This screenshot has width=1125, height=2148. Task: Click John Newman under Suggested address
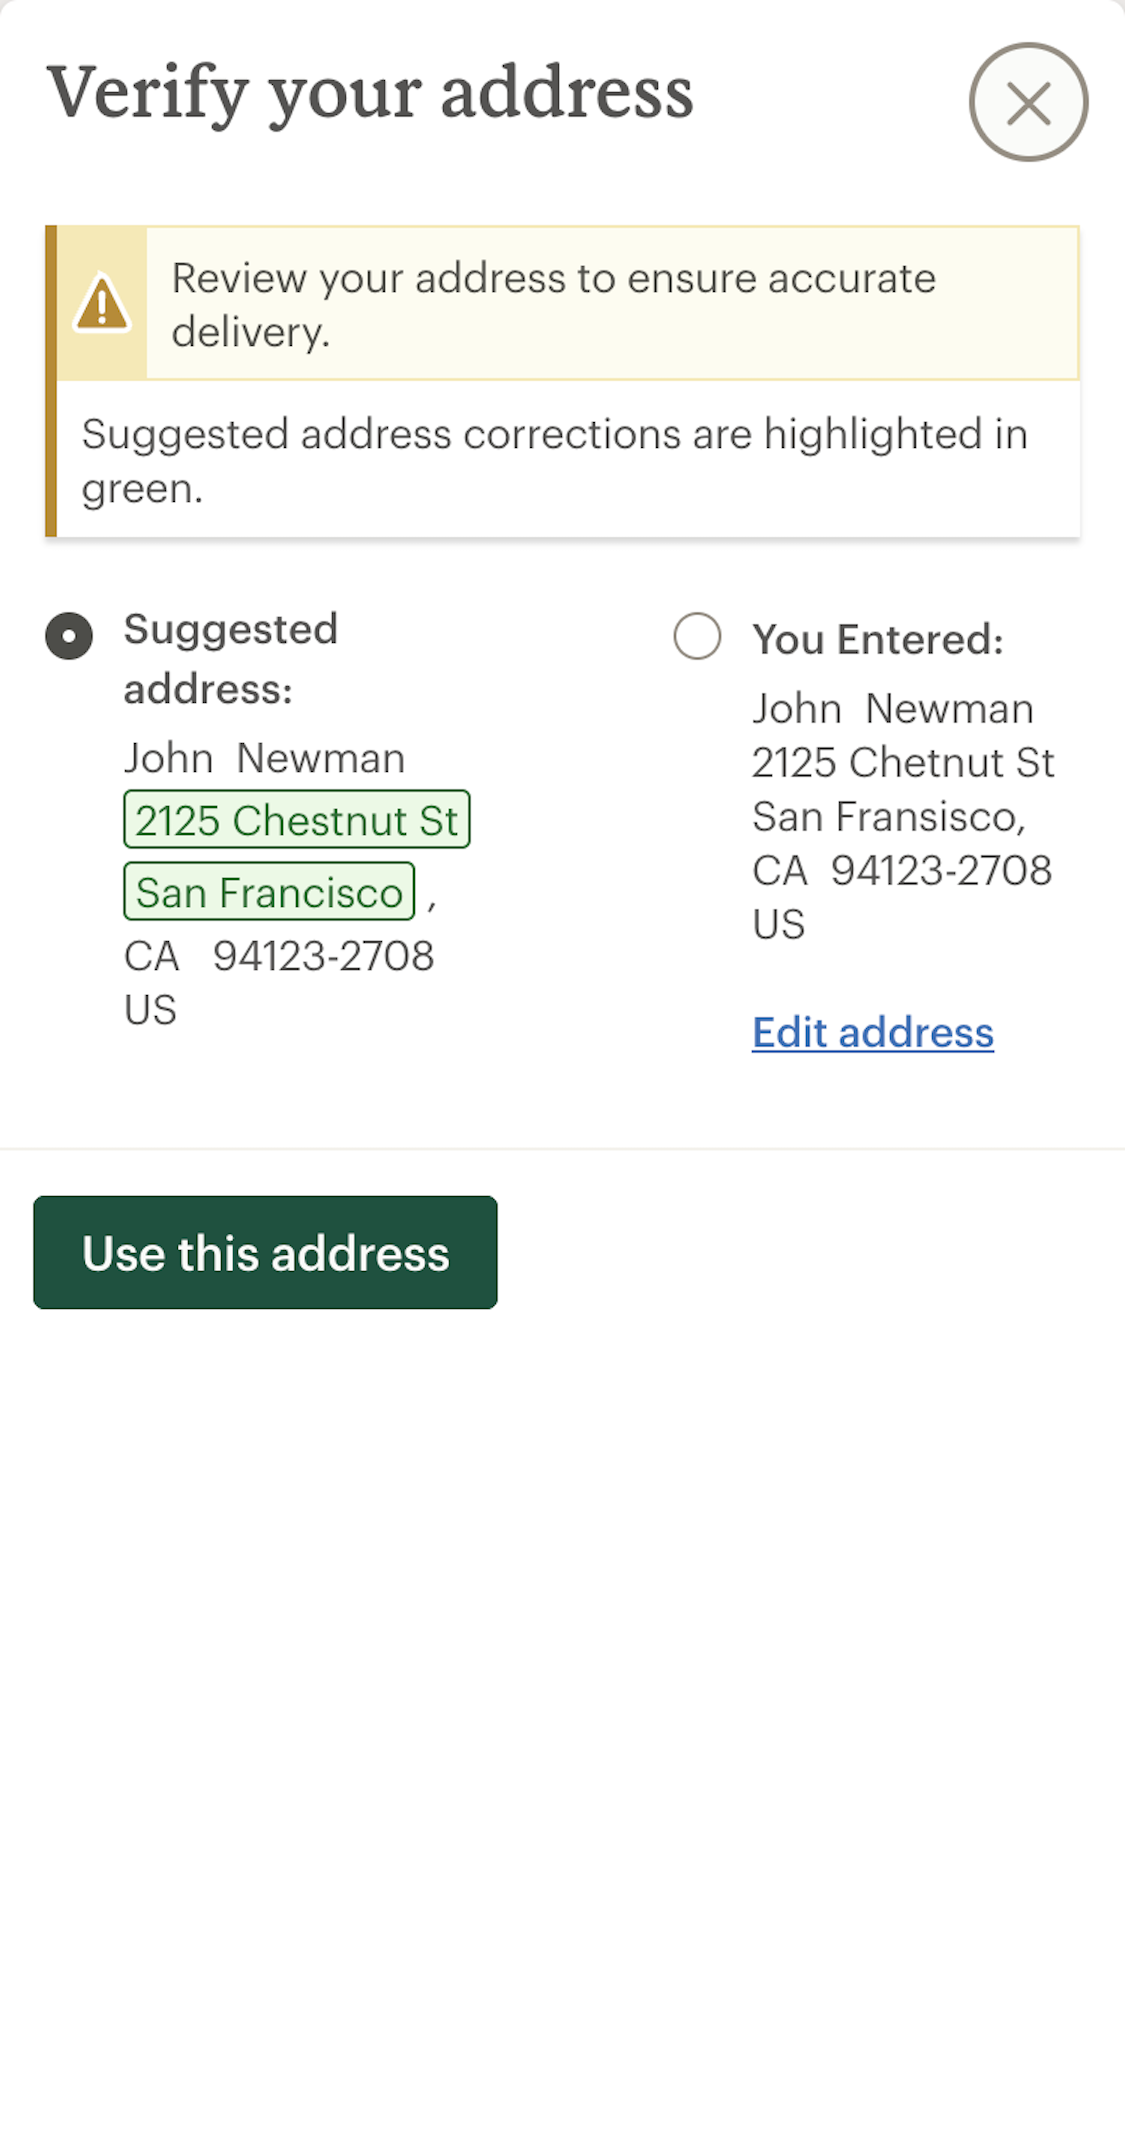[x=264, y=758]
